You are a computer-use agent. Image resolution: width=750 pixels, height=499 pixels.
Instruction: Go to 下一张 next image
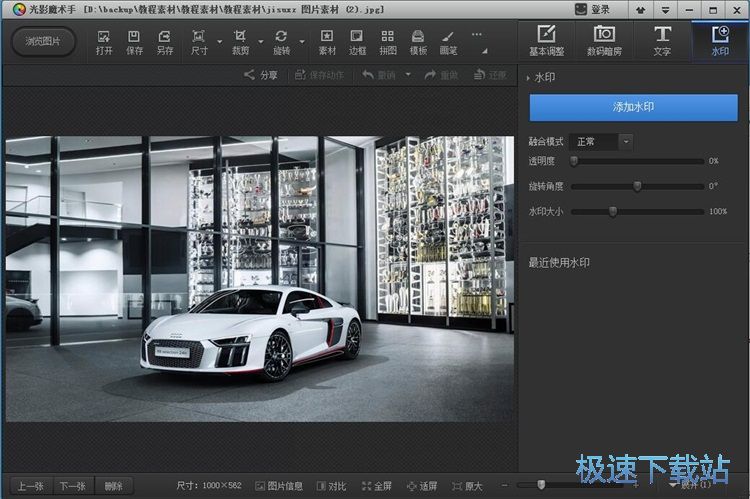(x=73, y=487)
